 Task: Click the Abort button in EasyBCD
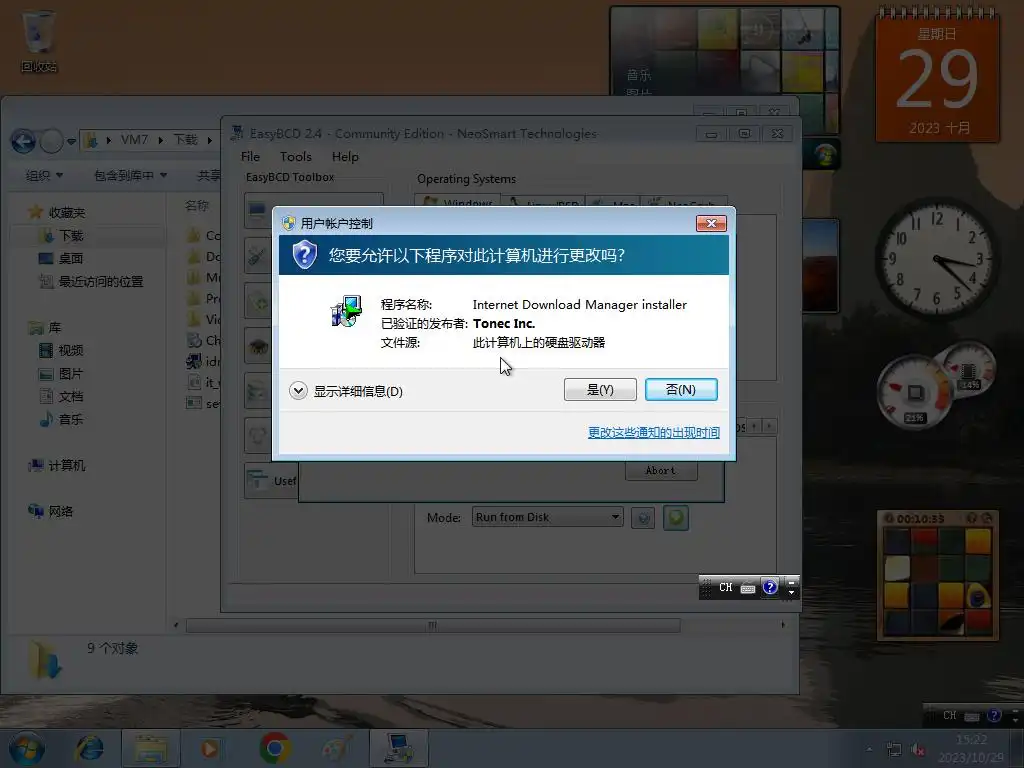click(x=661, y=471)
